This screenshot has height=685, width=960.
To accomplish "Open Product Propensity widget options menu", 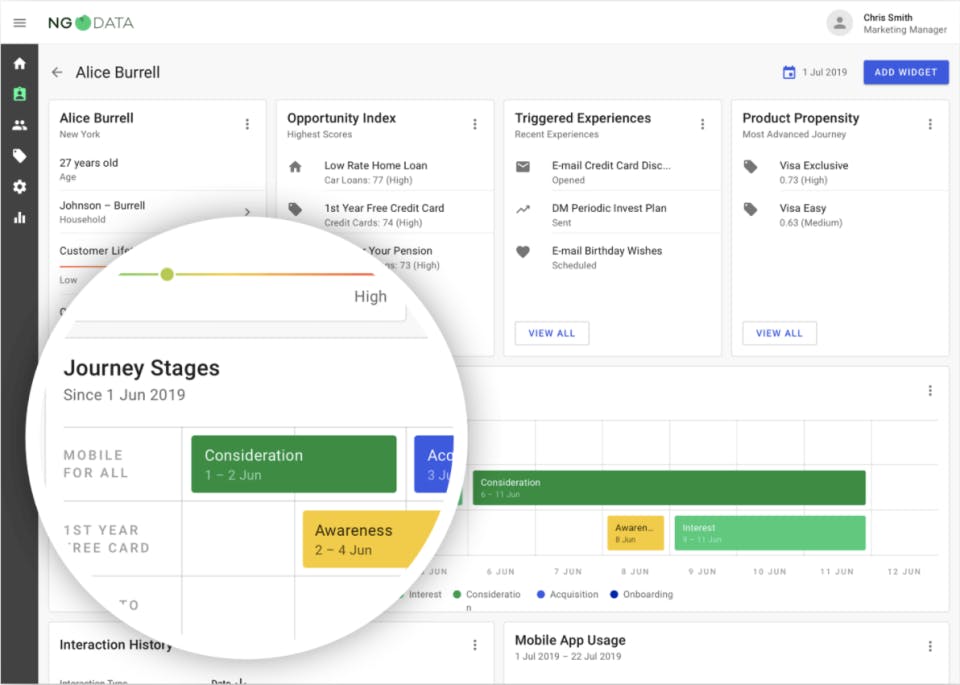I will tap(930, 124).
